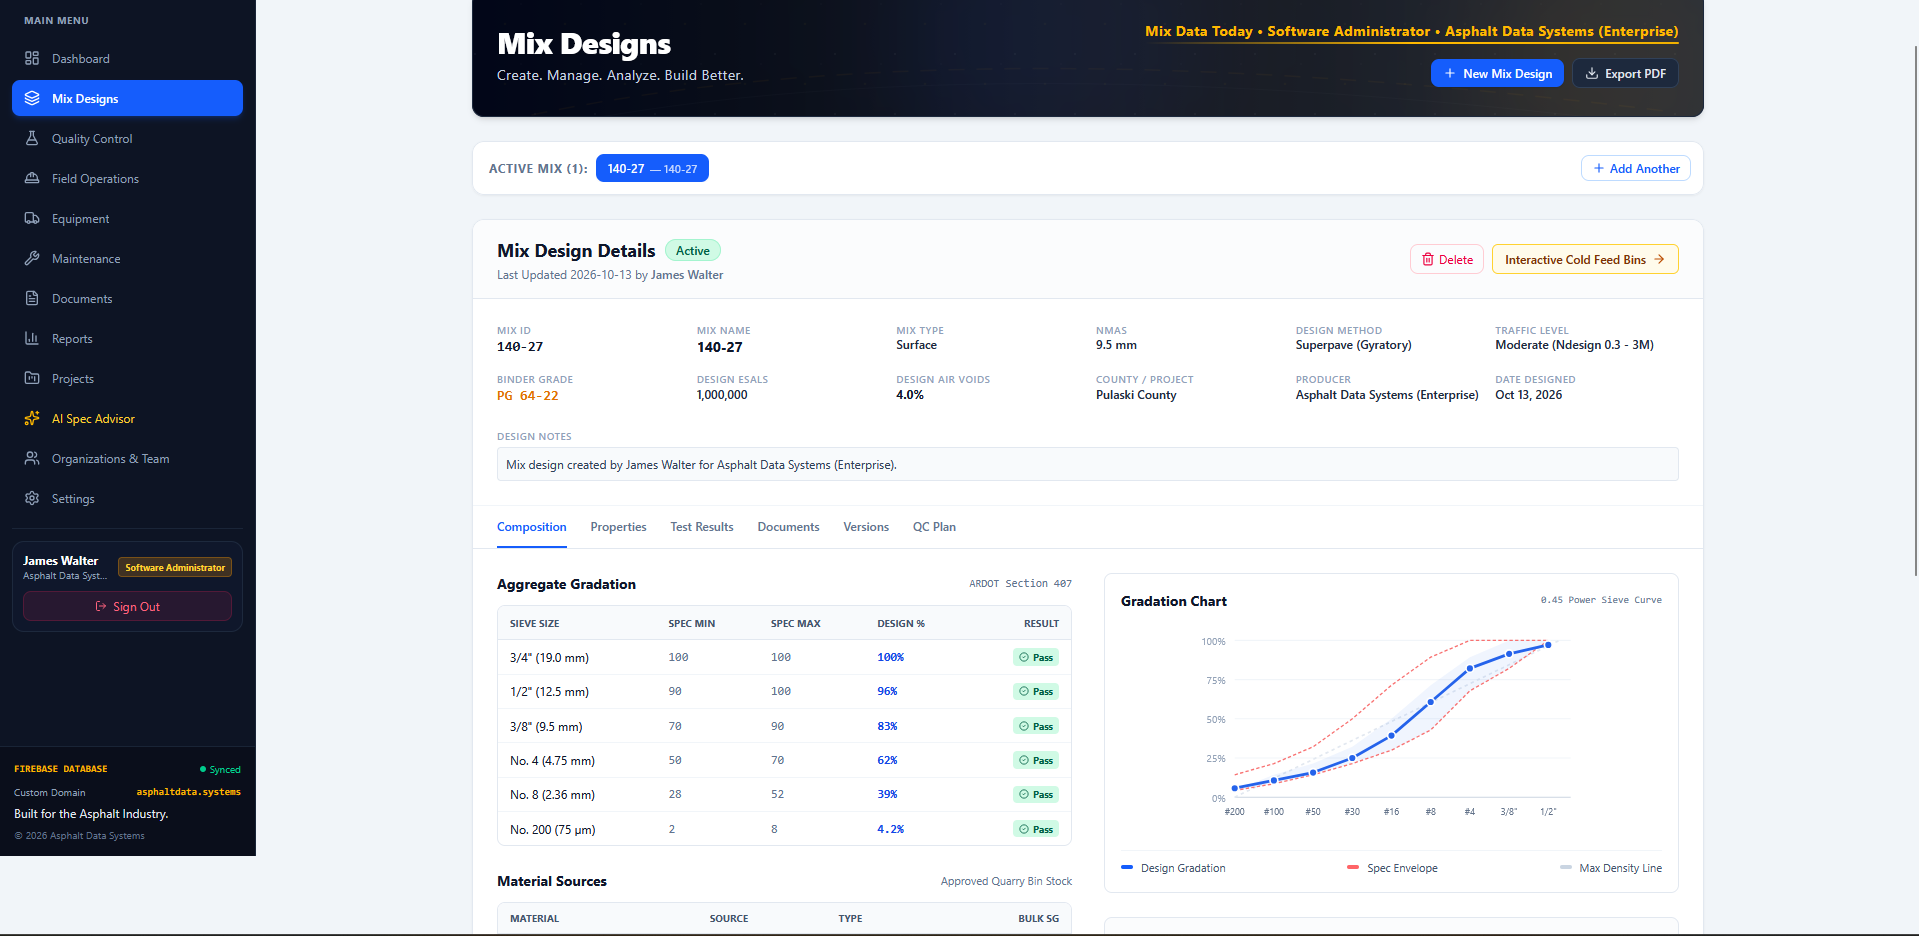Click the Design Notes text field
Viewport: 1919px width, 936px height.
point(1087,464)
